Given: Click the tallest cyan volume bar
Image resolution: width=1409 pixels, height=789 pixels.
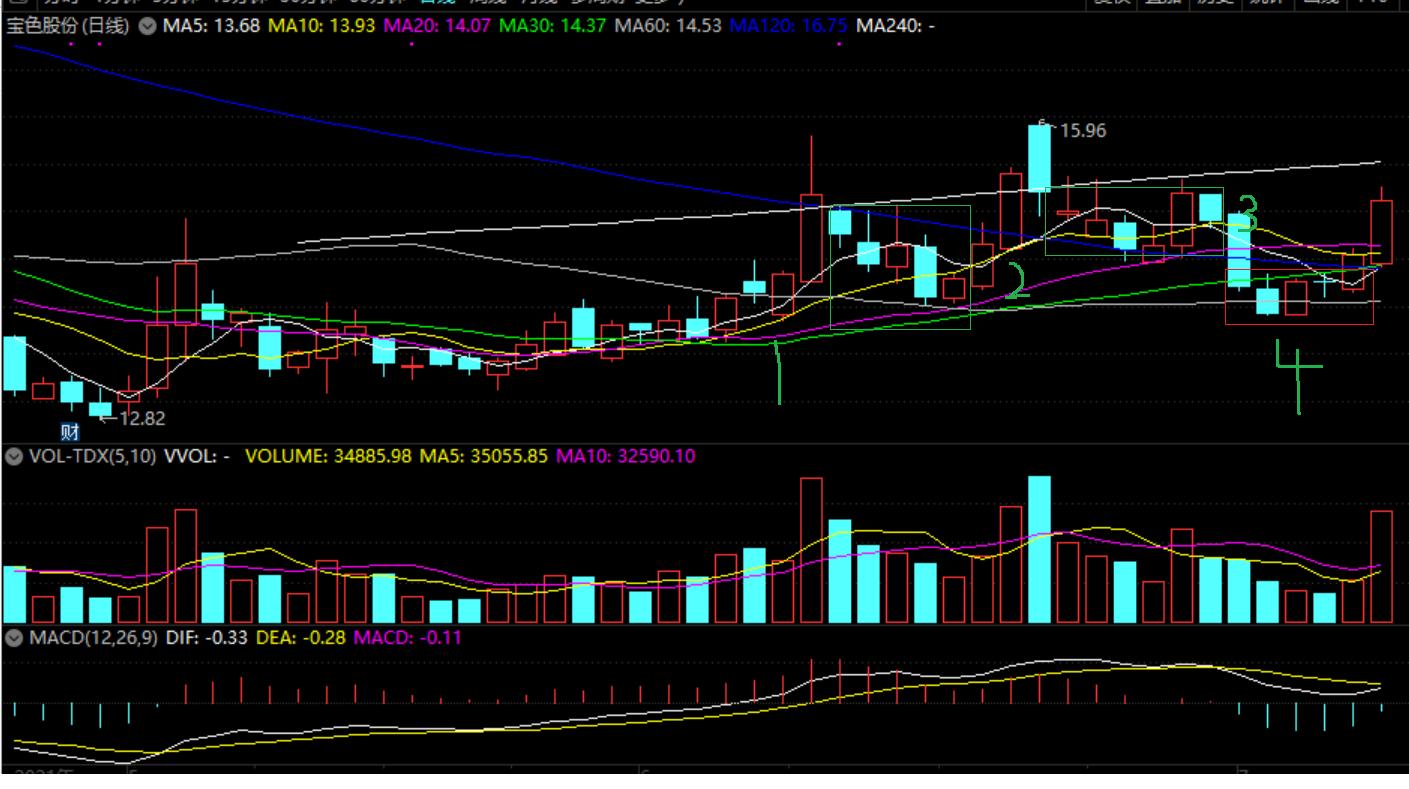Looking at the screenshot, I should (1039, 548).
